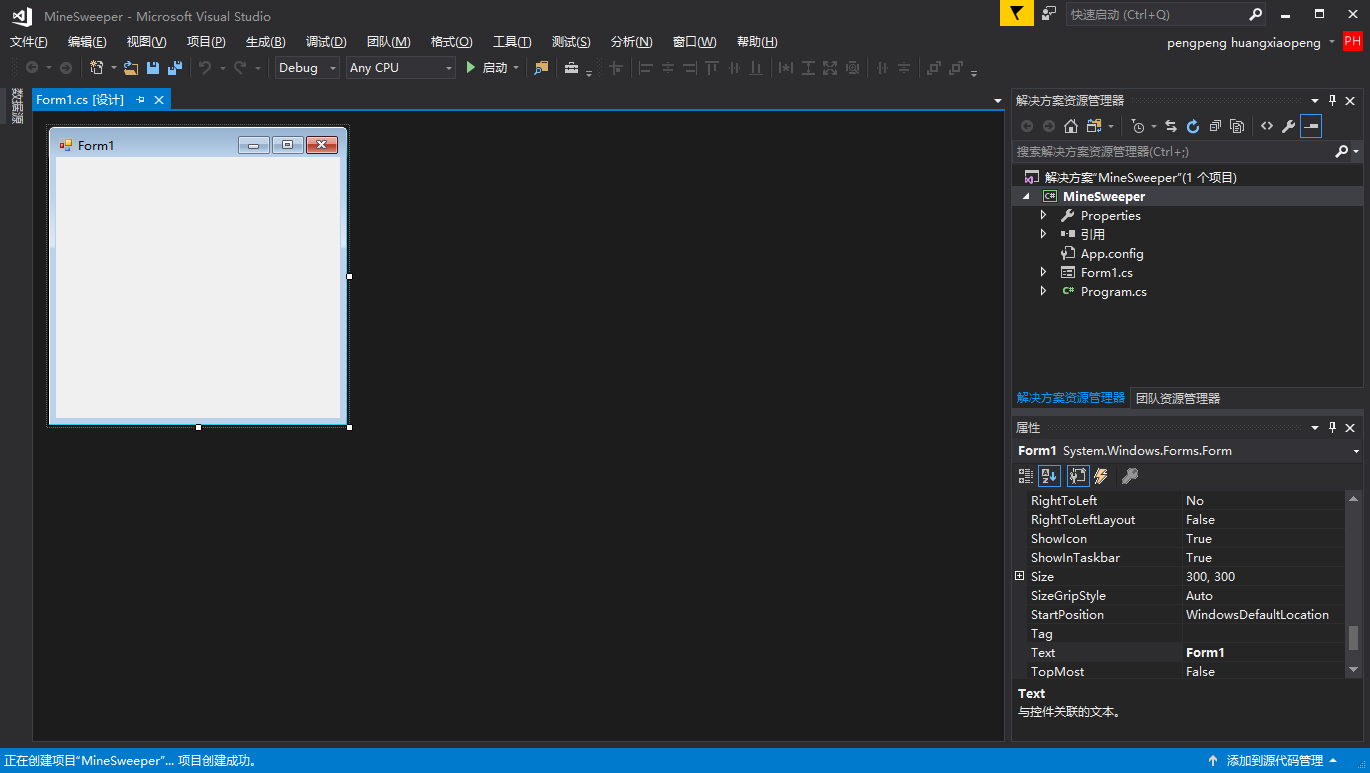Screen dimensions: 1370x773
Task: Click the New Project toolbar icon
Action: click(97, 68)
